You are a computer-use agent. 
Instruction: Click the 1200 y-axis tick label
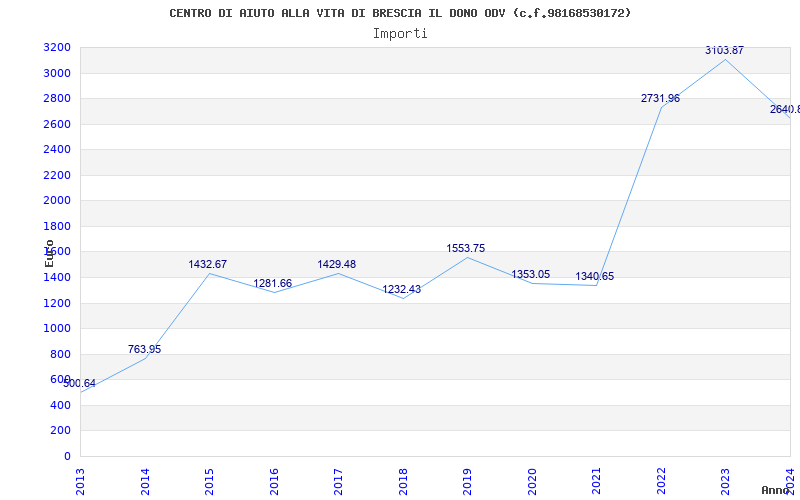coord(57,303)
